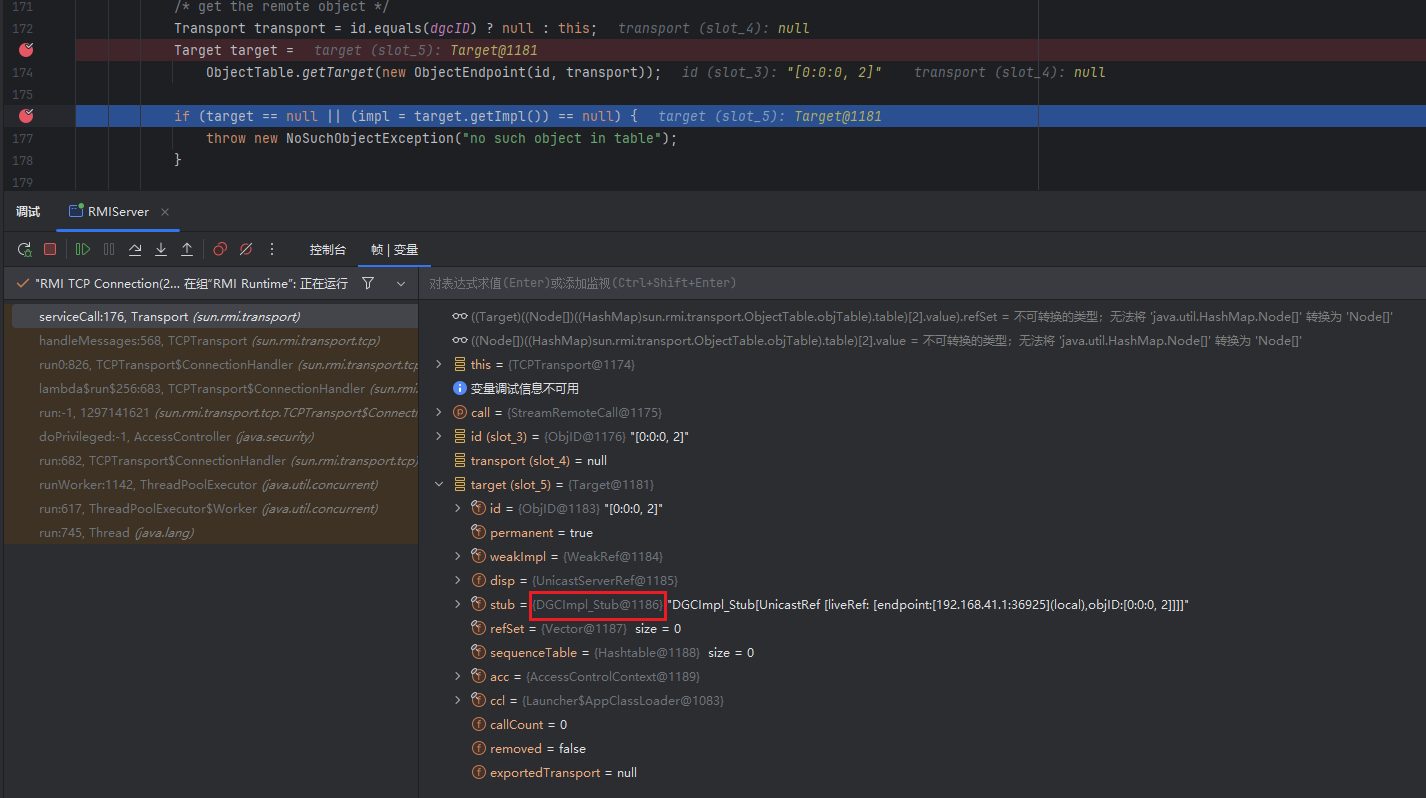Stop the RMIServer debug session
This screenshot has height=798, width=1426.
click(50, 249)
